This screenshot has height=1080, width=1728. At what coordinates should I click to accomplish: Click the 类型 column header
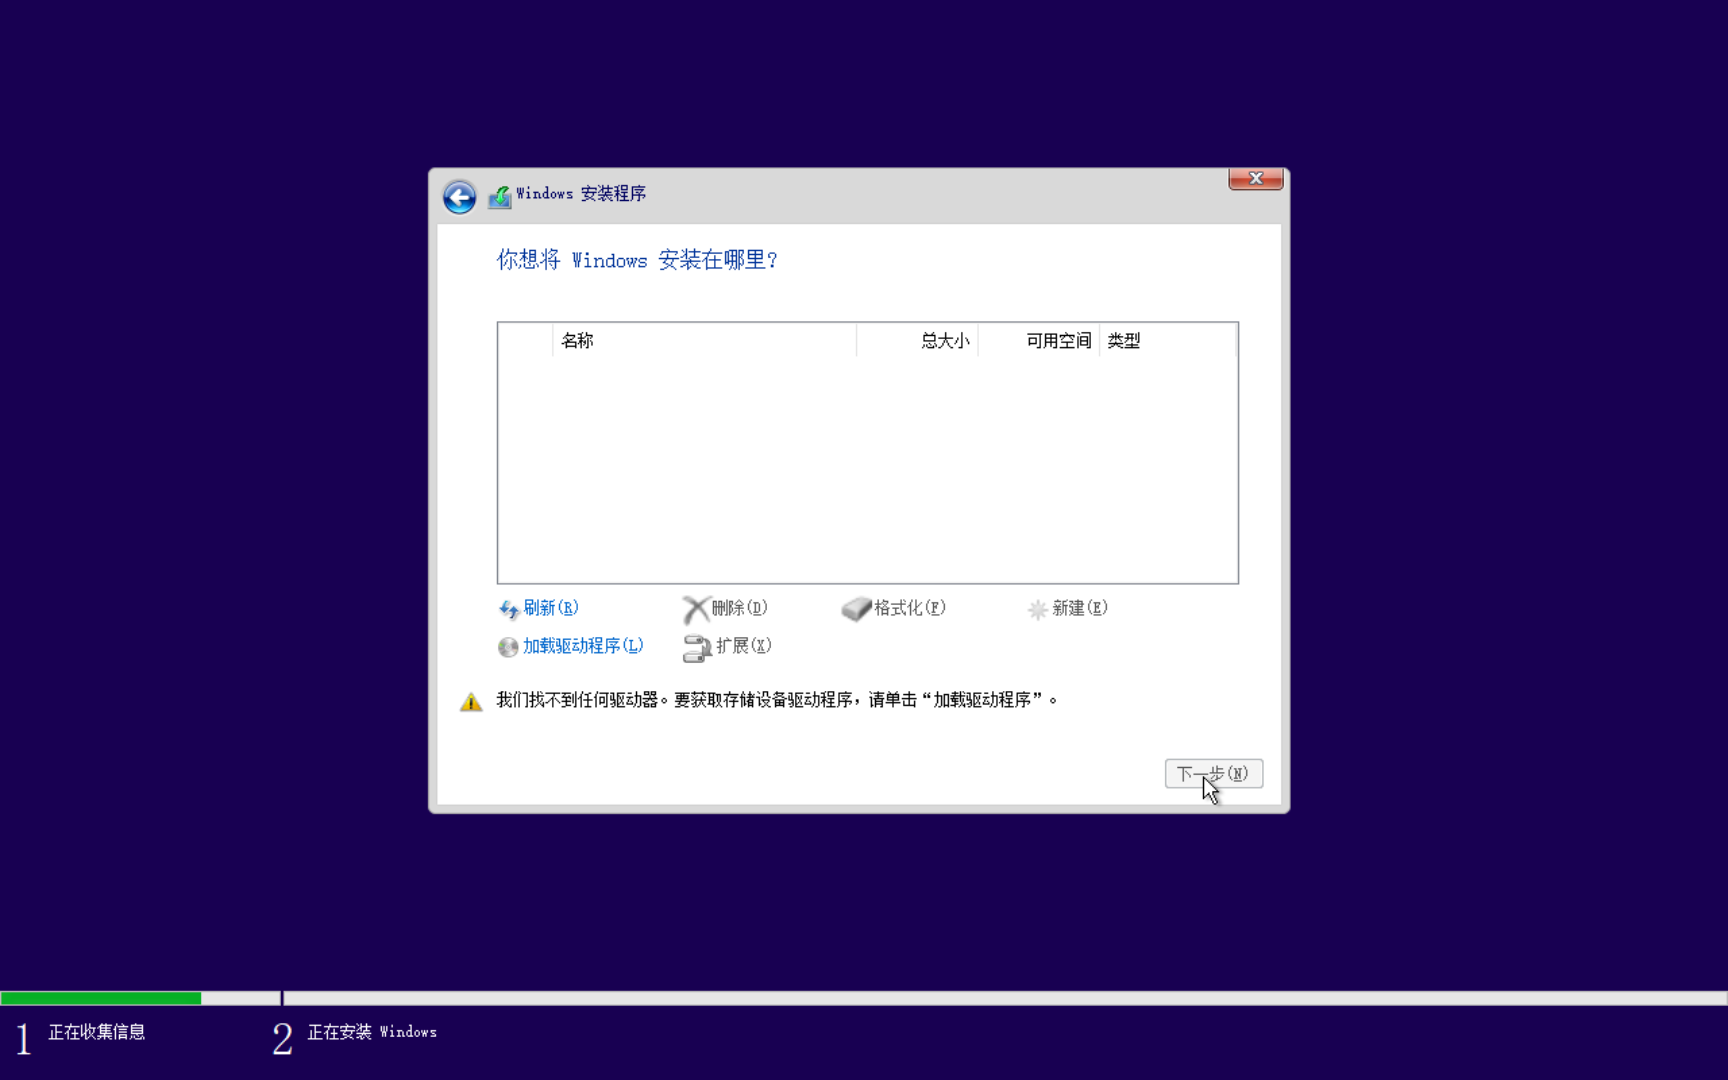[x=1124, y=340]
